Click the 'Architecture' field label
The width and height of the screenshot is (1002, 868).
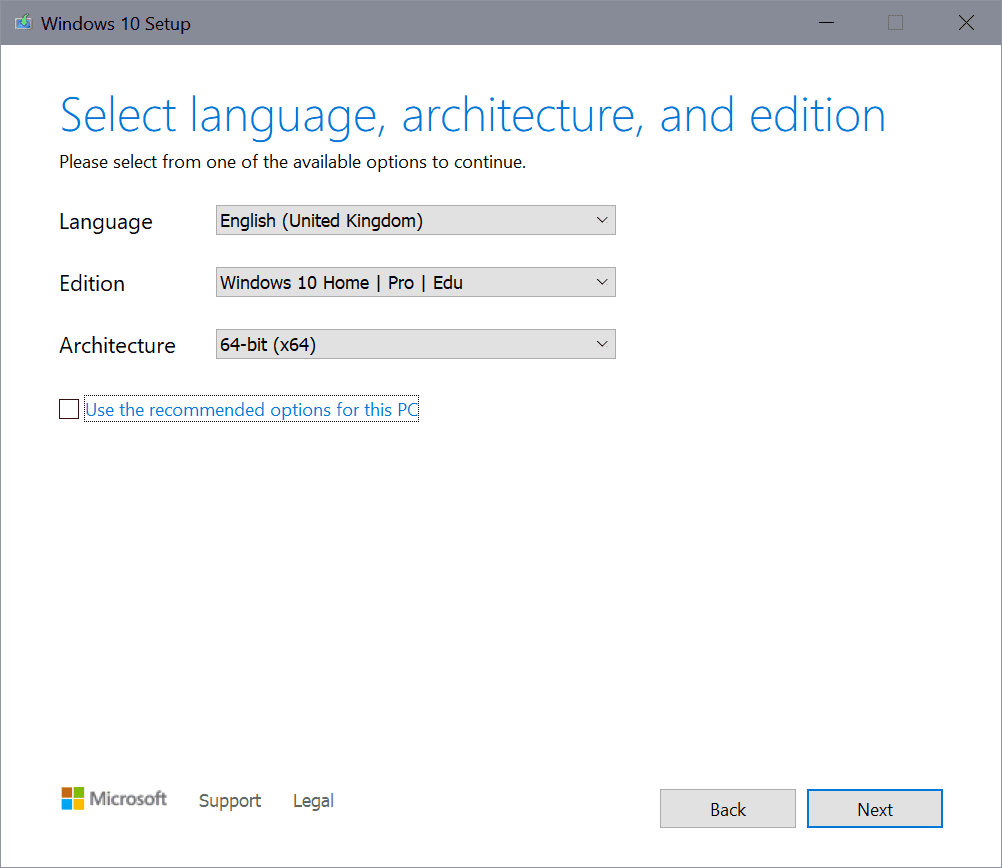pyautogui.click(x=118, y=345)
